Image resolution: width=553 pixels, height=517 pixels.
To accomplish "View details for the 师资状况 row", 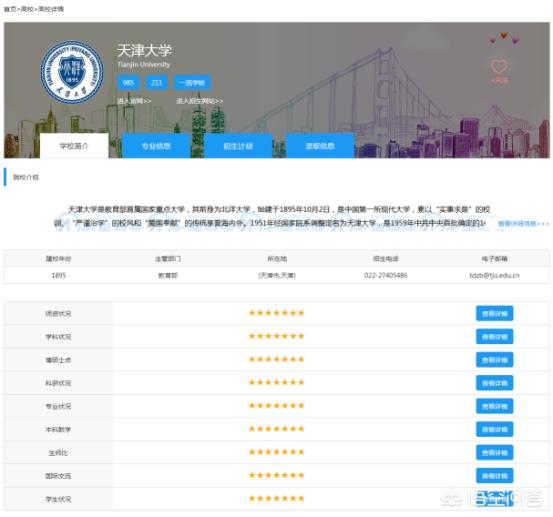I will (x=494, y=314).
